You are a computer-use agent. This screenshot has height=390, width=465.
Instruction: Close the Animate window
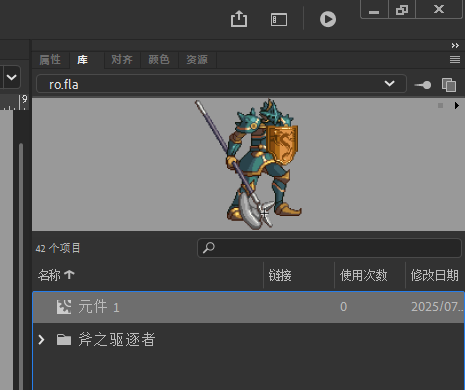439,9
